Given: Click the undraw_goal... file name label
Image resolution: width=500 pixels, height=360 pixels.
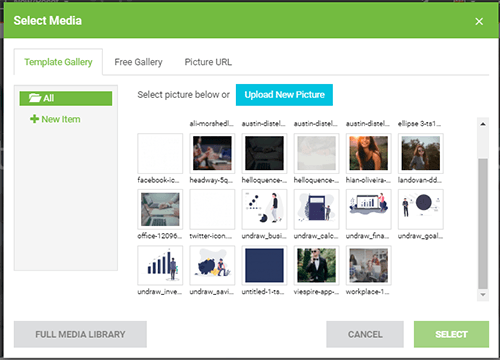Looking at the screenshot, I should 420,236.
